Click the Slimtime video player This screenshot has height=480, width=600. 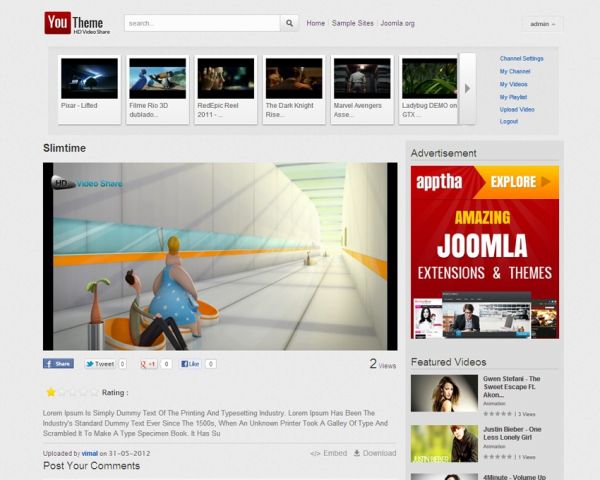tap(220, 256)
